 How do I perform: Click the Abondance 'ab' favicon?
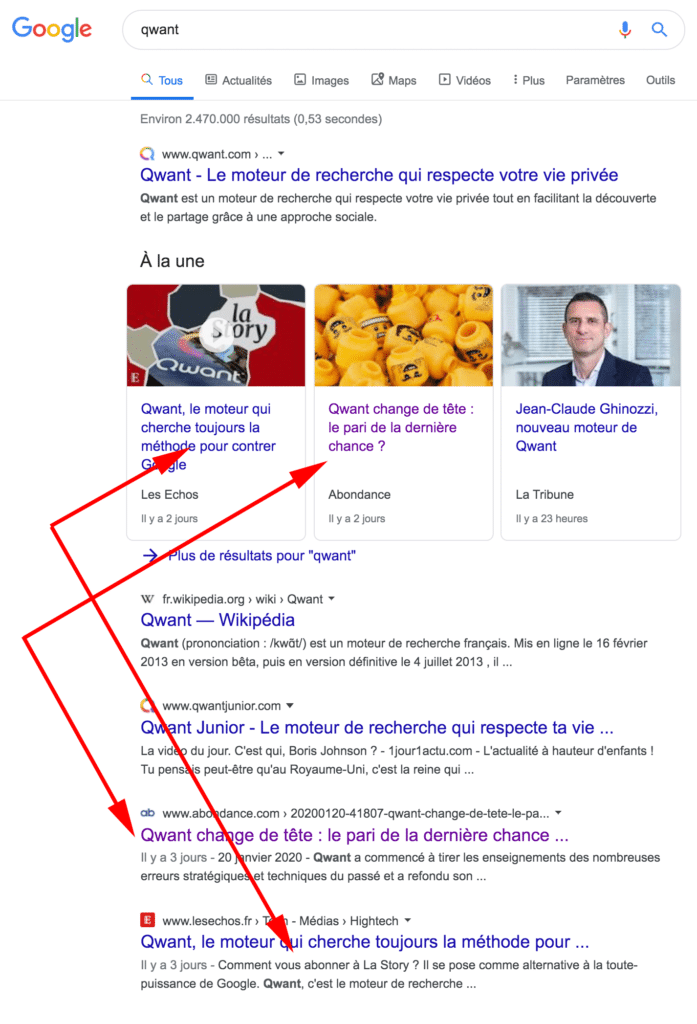[148, 813]
